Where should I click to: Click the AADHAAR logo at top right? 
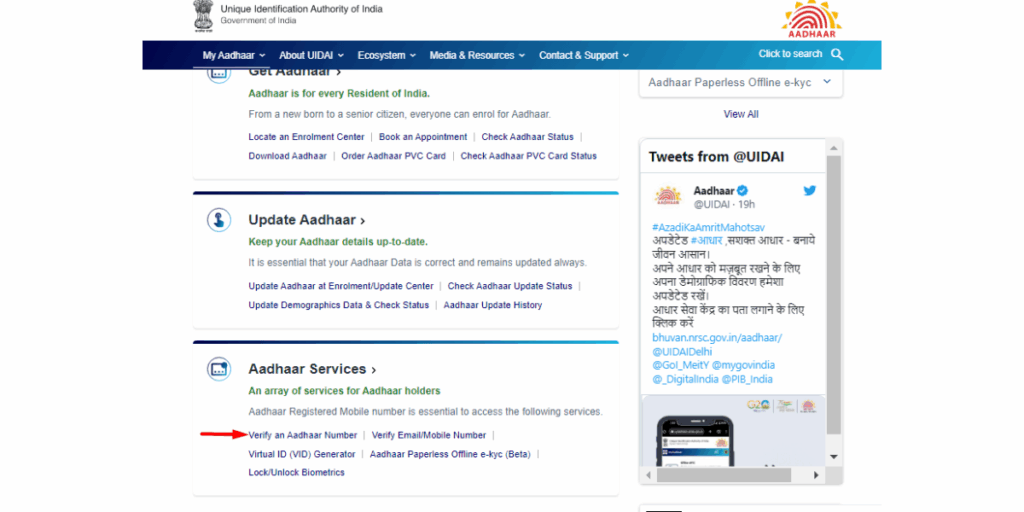pyautogui.click(x=811, y=19)
